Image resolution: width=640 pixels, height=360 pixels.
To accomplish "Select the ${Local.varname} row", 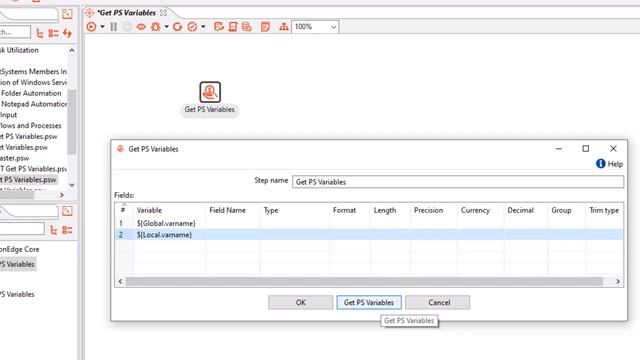I will [x=369, y=235].
